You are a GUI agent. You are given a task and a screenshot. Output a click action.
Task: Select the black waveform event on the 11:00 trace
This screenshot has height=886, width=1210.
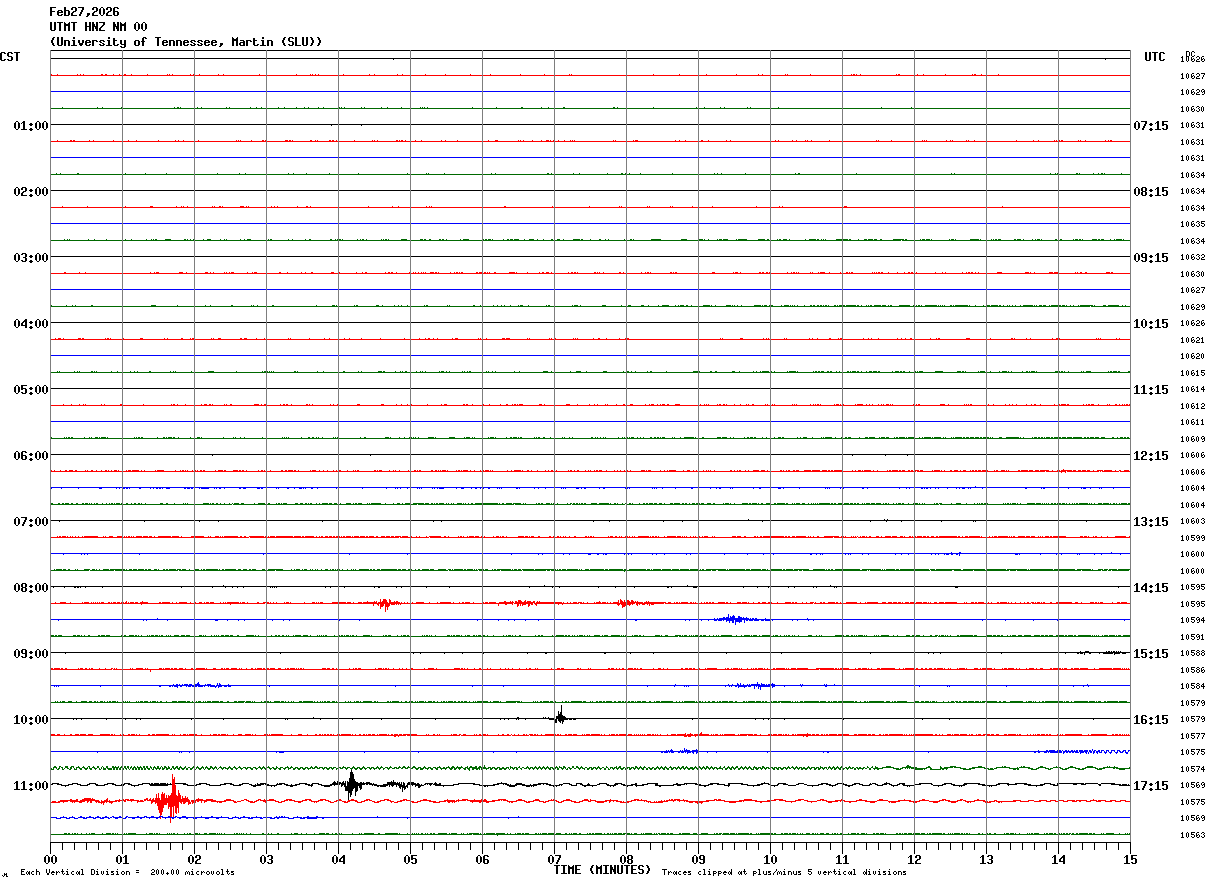(352, 783)
